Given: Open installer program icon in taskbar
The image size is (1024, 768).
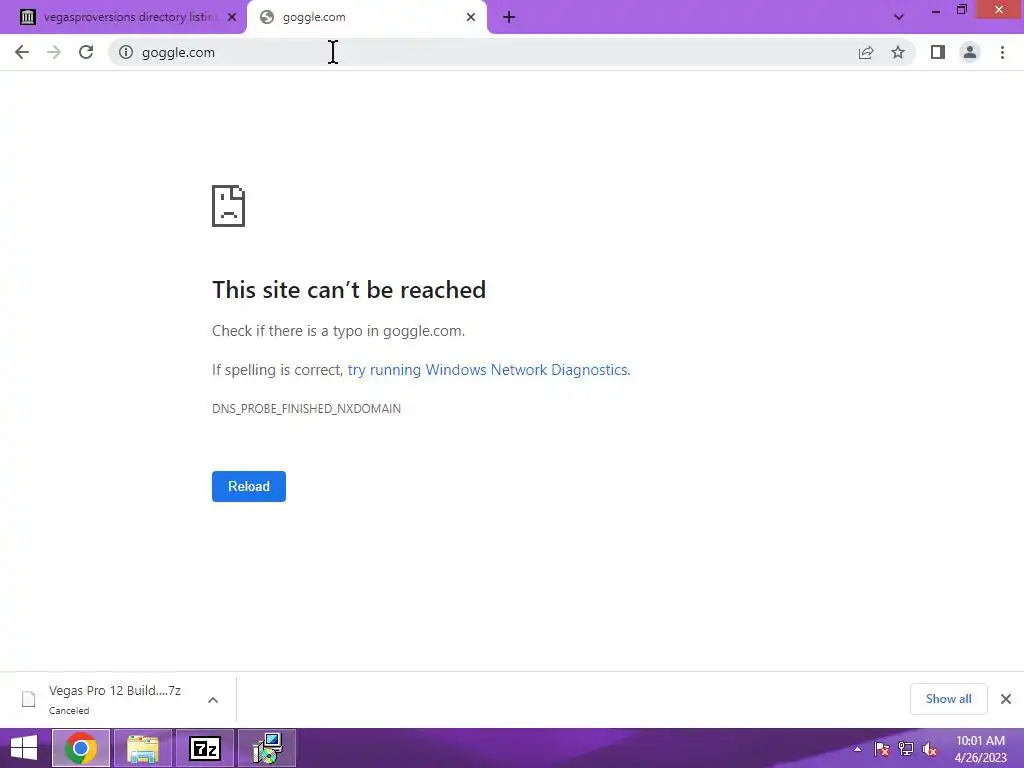Looking at the screenshot, I should click(267, 748).
